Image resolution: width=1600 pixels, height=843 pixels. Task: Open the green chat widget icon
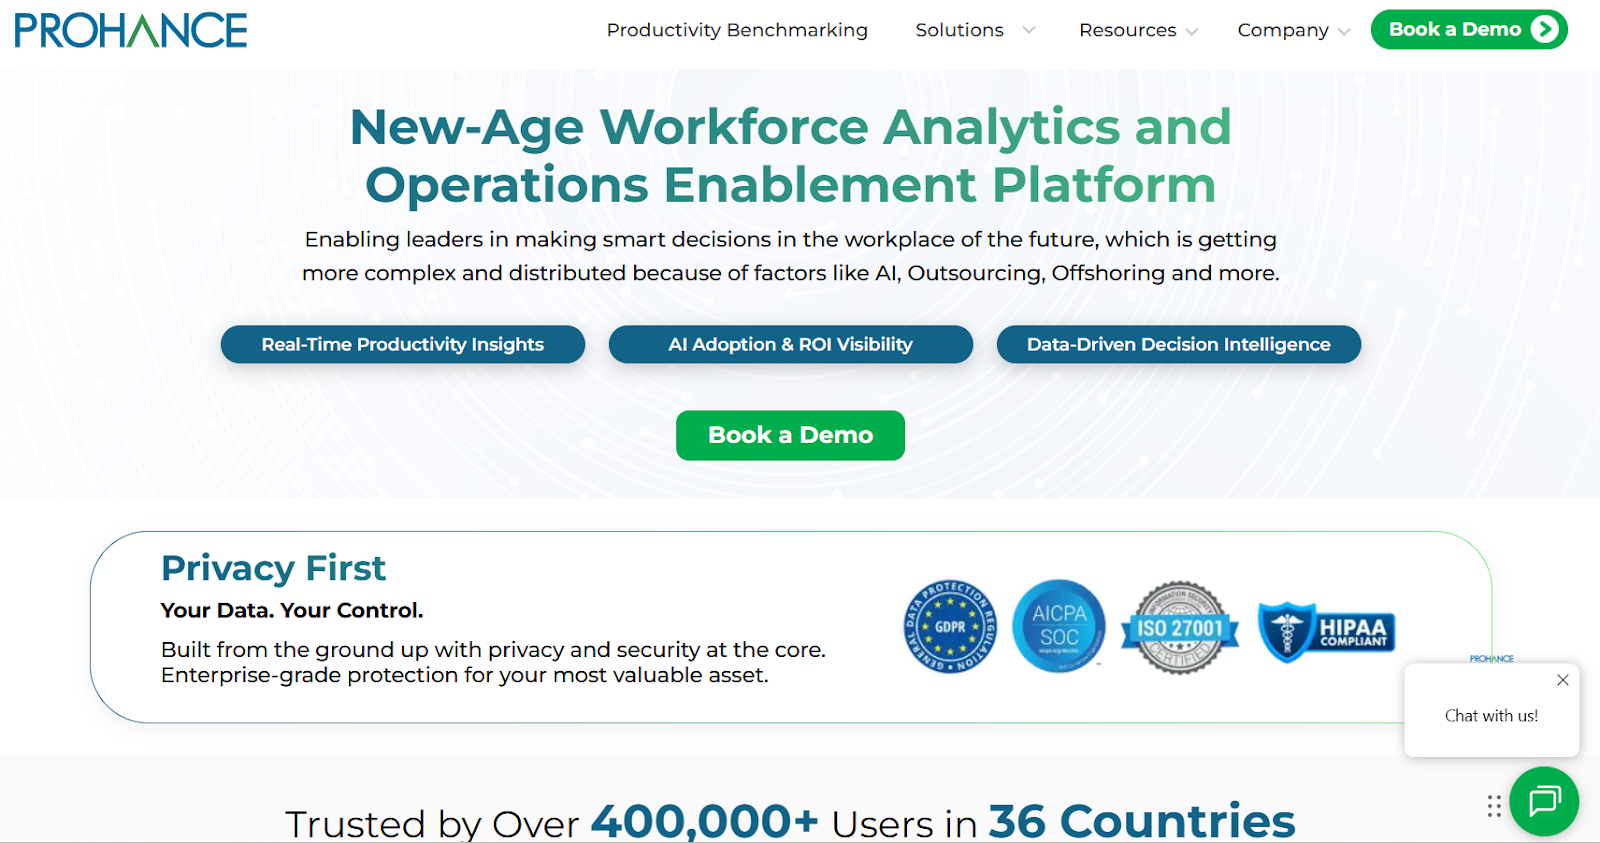click(1544, 801)
